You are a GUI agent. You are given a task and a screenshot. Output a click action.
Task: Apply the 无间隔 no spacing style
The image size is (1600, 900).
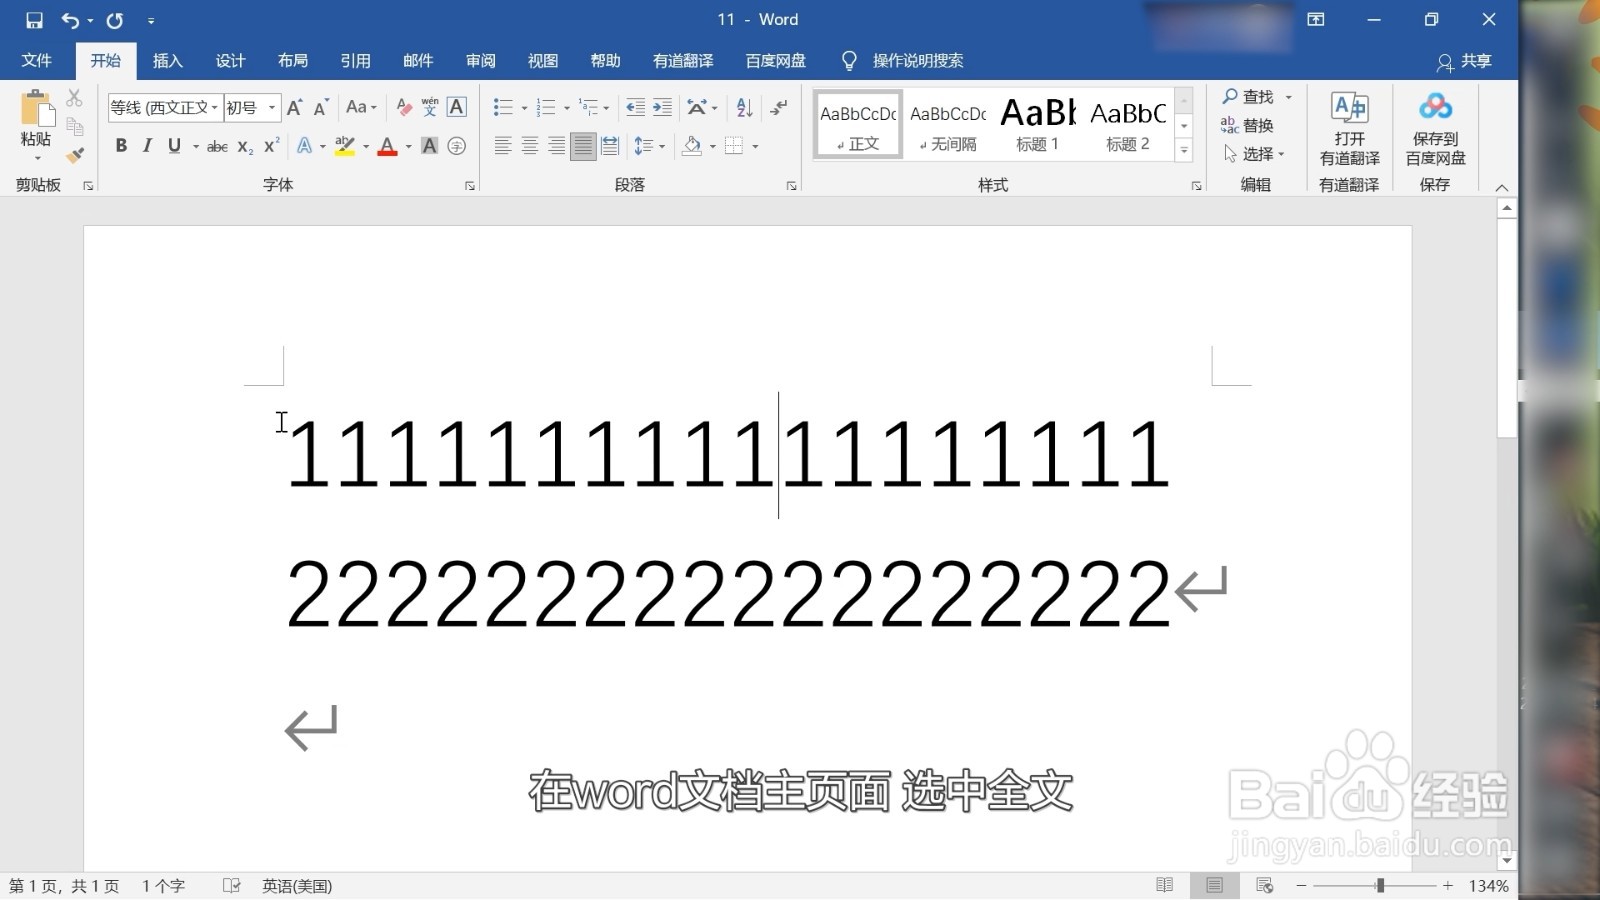[948, 124]
